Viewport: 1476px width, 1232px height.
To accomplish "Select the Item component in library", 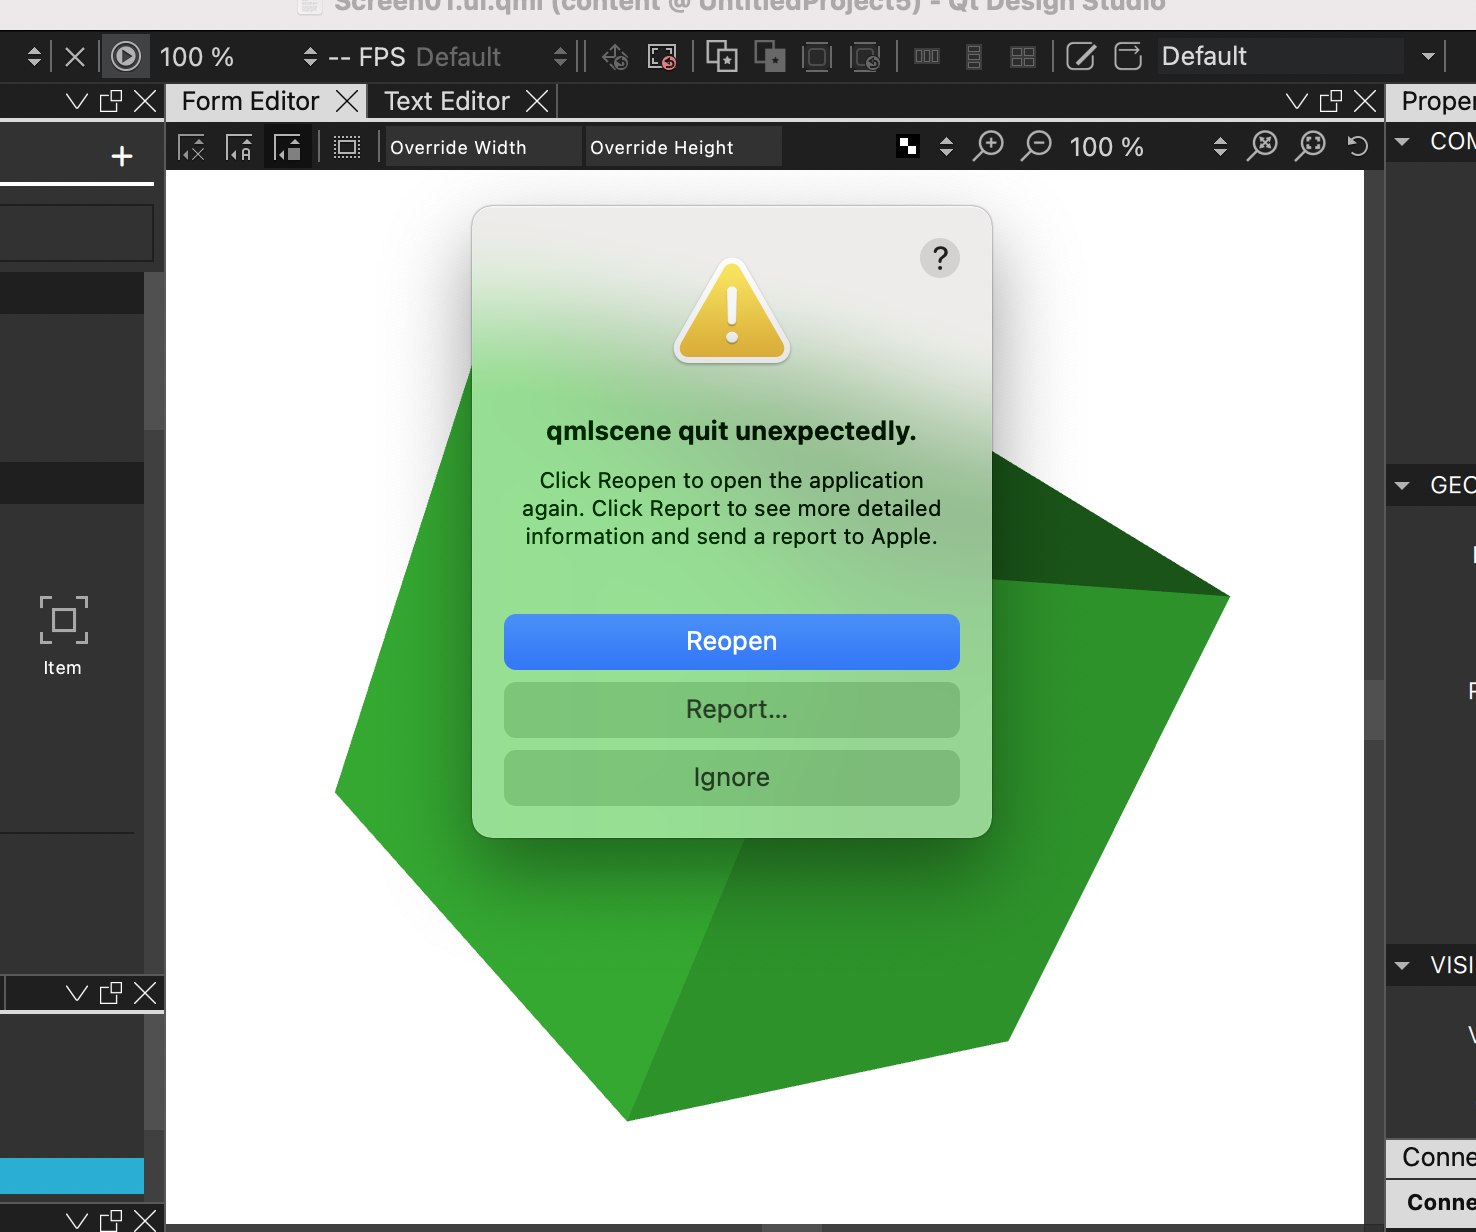I will pyautogui.click(x=63, y=636).
